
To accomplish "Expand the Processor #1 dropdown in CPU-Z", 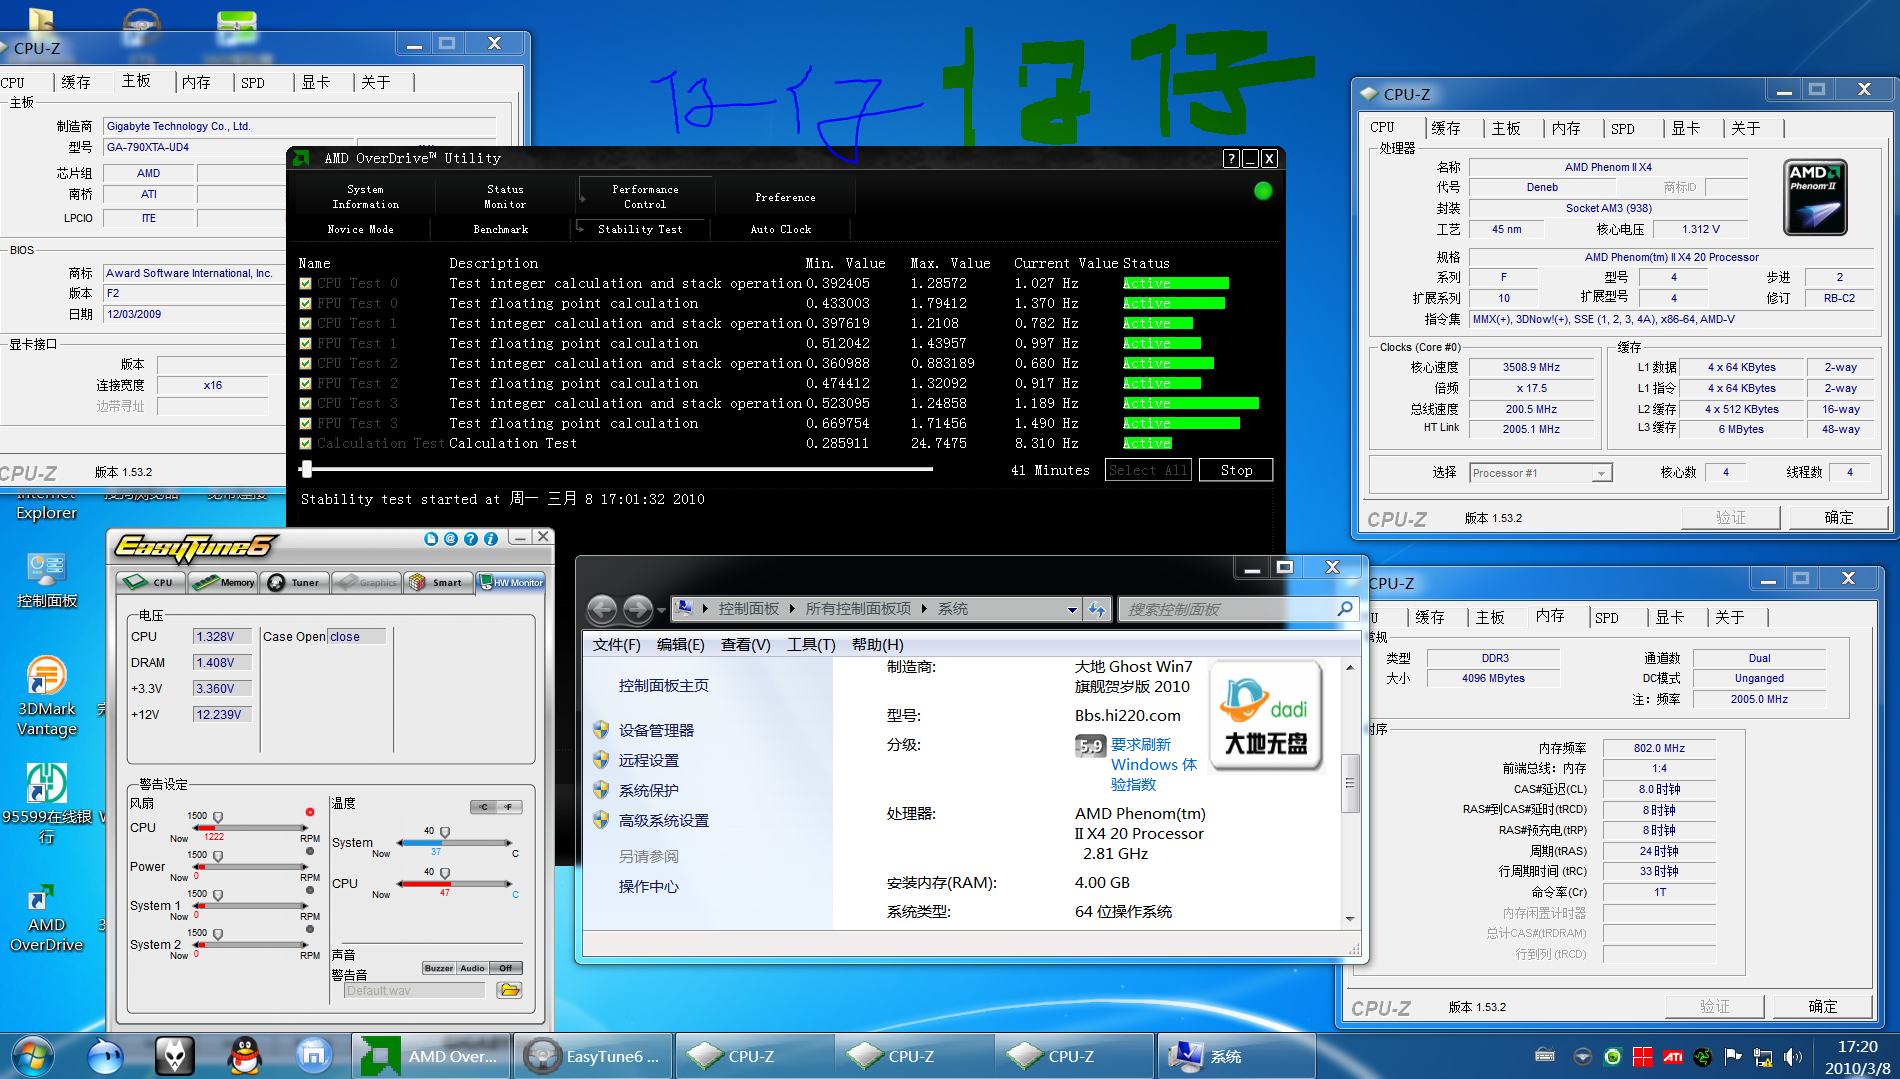I will pyautogui.click(x=1601, y=473).
